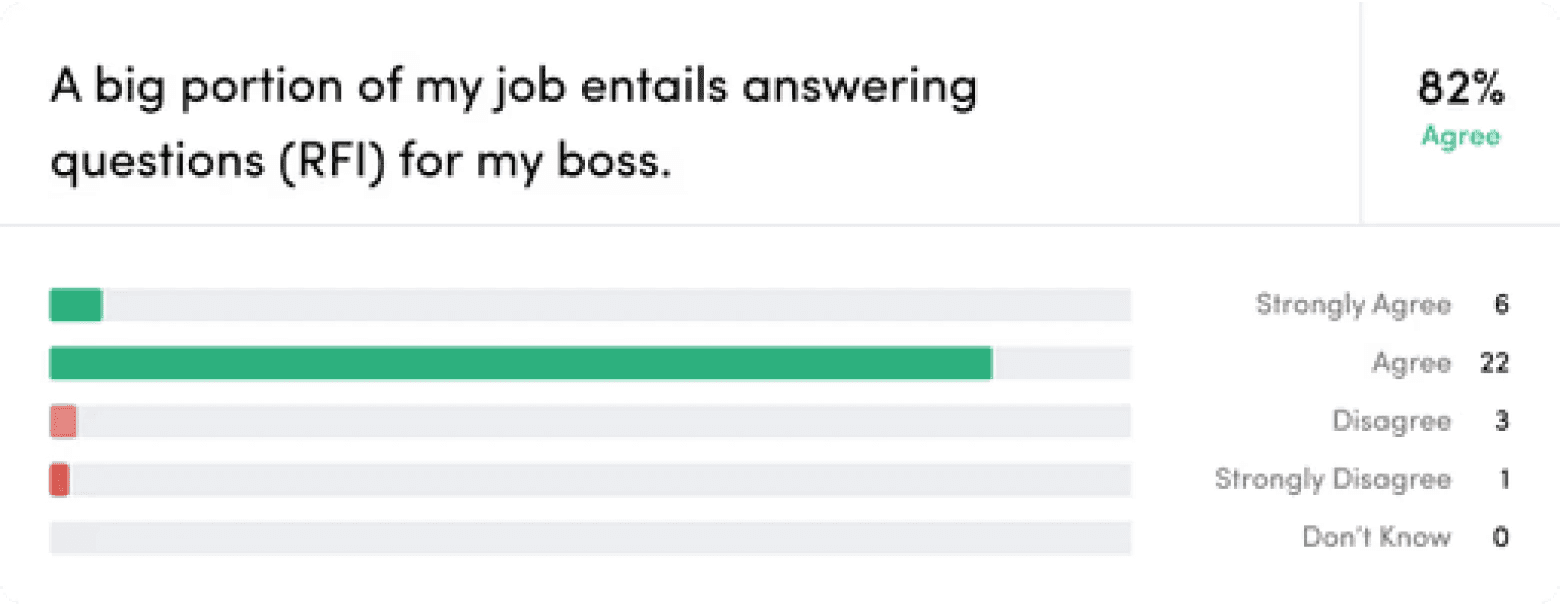Select the Agree response label

tap(1411, 364)
